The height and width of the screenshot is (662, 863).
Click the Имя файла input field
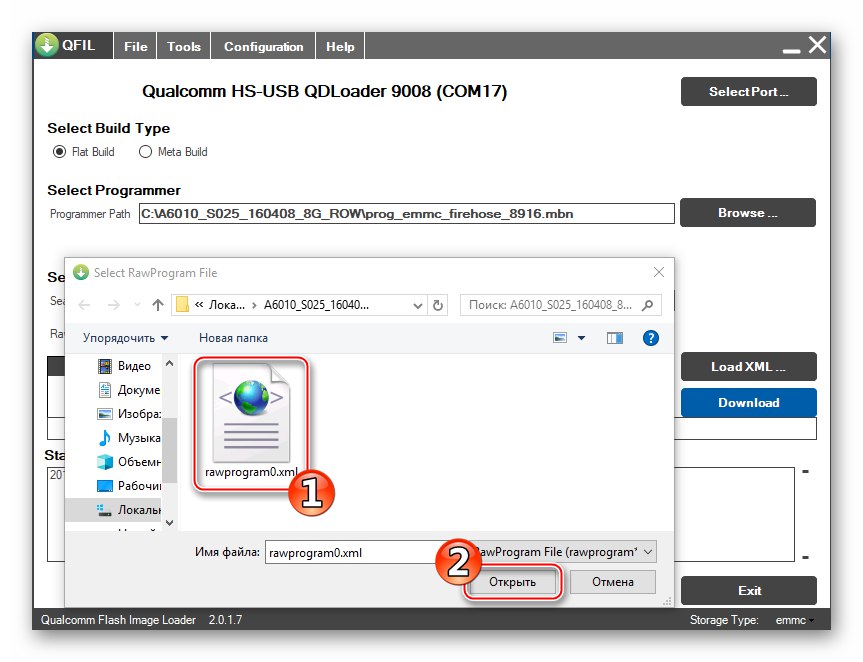(358, 552)
